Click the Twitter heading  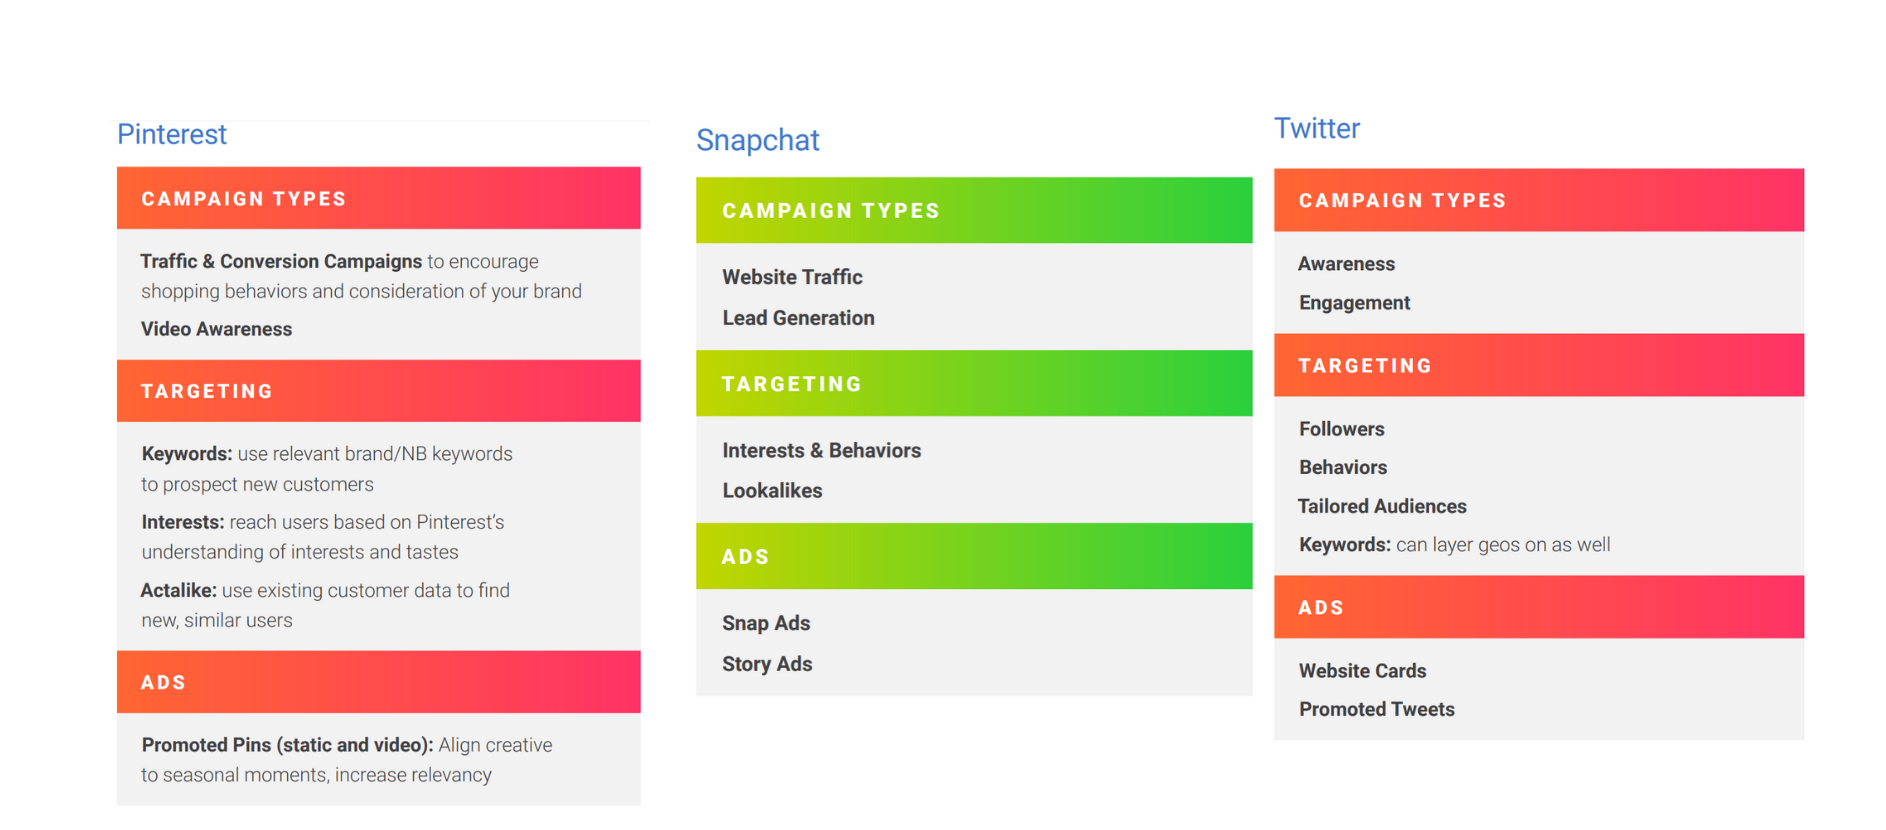[x=1316, y=128]
